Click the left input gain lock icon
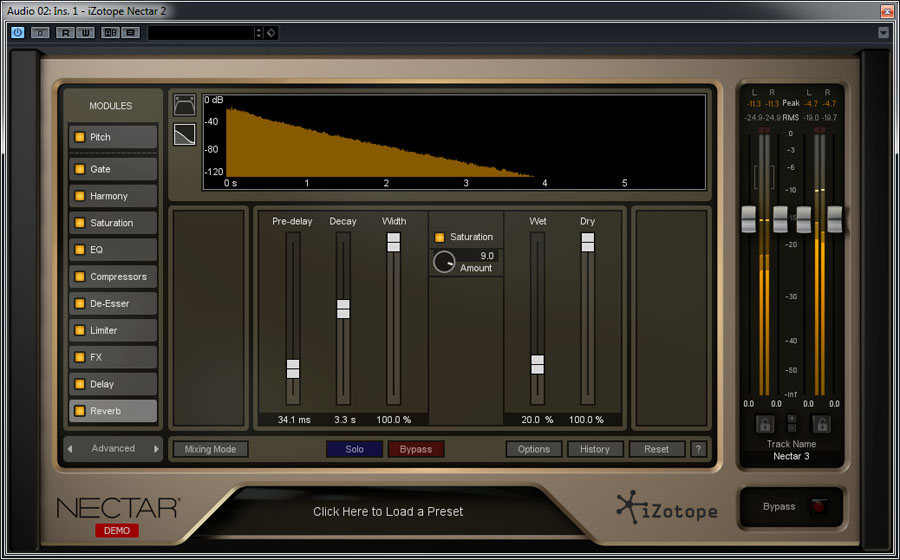 [764, 424]
